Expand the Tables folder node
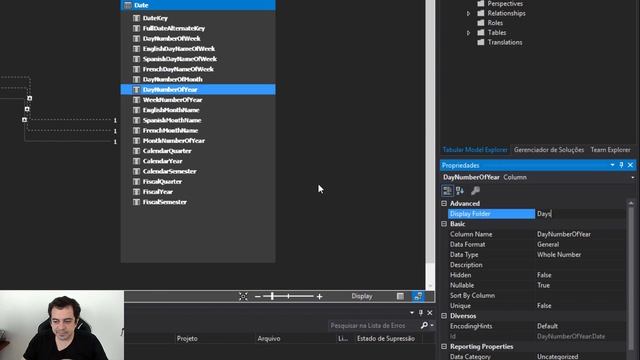This screenshot has width=640, height=360. [469, 33]
